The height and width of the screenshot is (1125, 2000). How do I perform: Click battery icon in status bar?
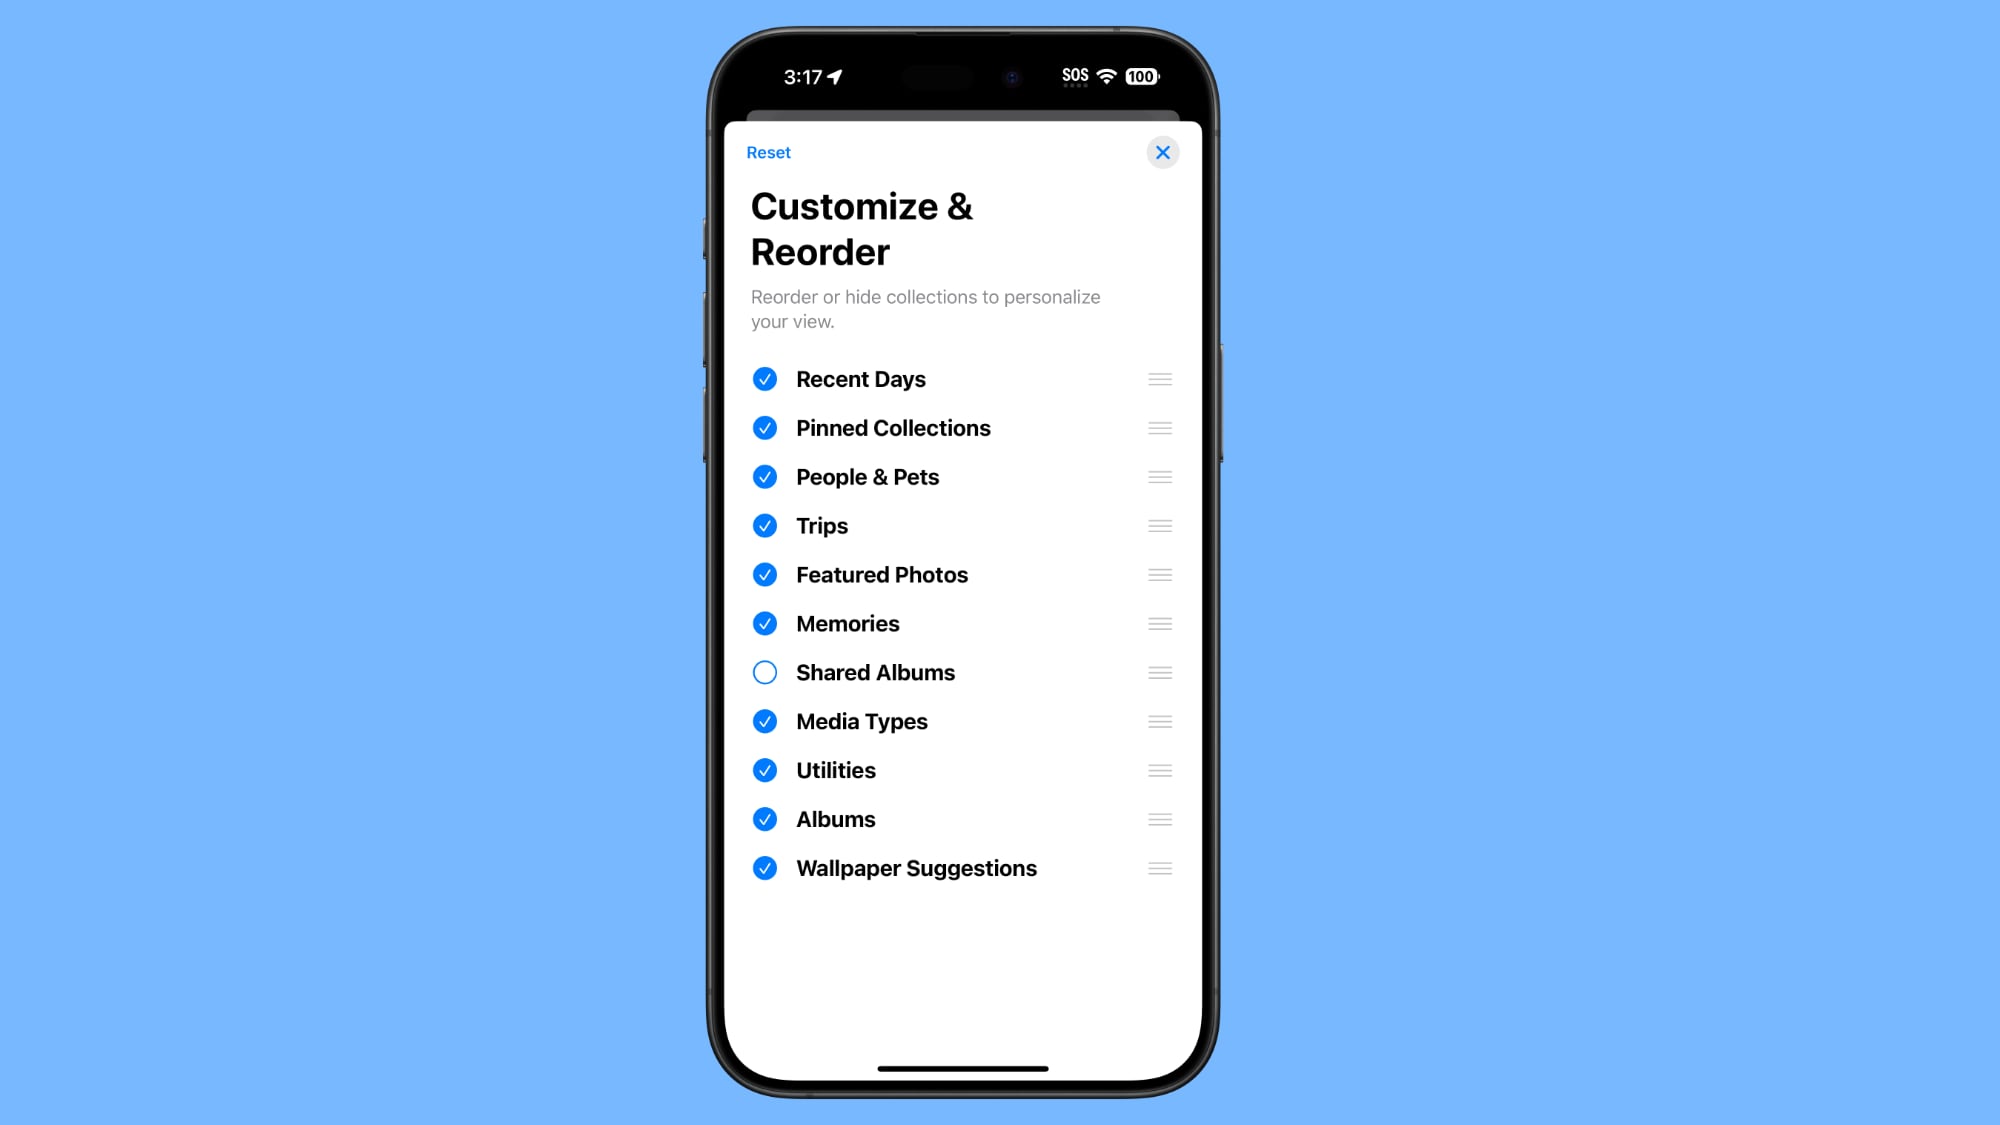1144,76
